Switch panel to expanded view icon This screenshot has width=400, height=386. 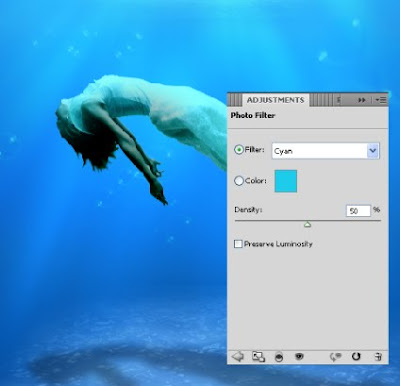(x=258, y=357)
